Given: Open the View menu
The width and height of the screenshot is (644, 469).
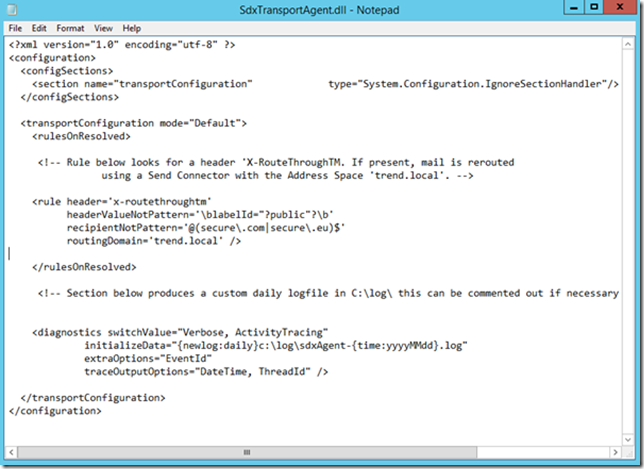Looking at the screenshot, I should point(104,29).
